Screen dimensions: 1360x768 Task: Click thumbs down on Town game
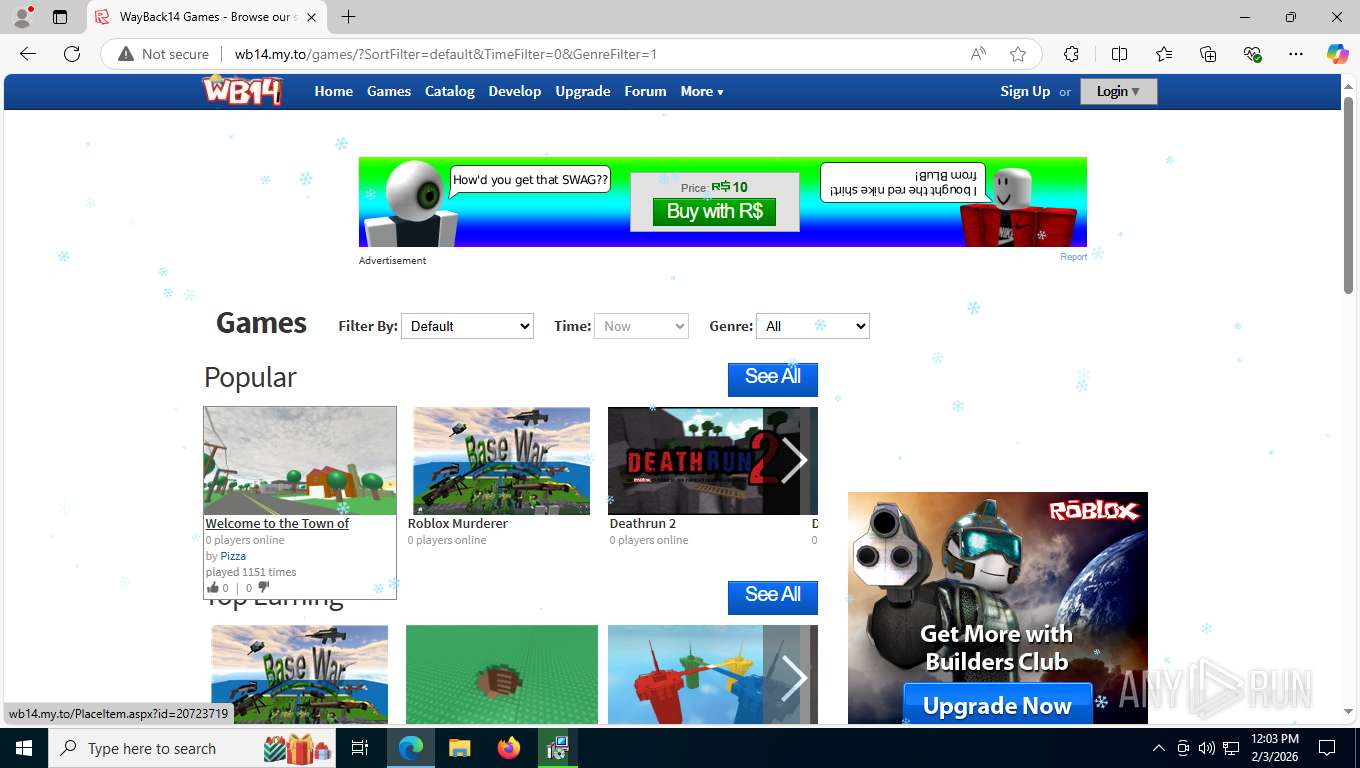click(x=264, y=588)
